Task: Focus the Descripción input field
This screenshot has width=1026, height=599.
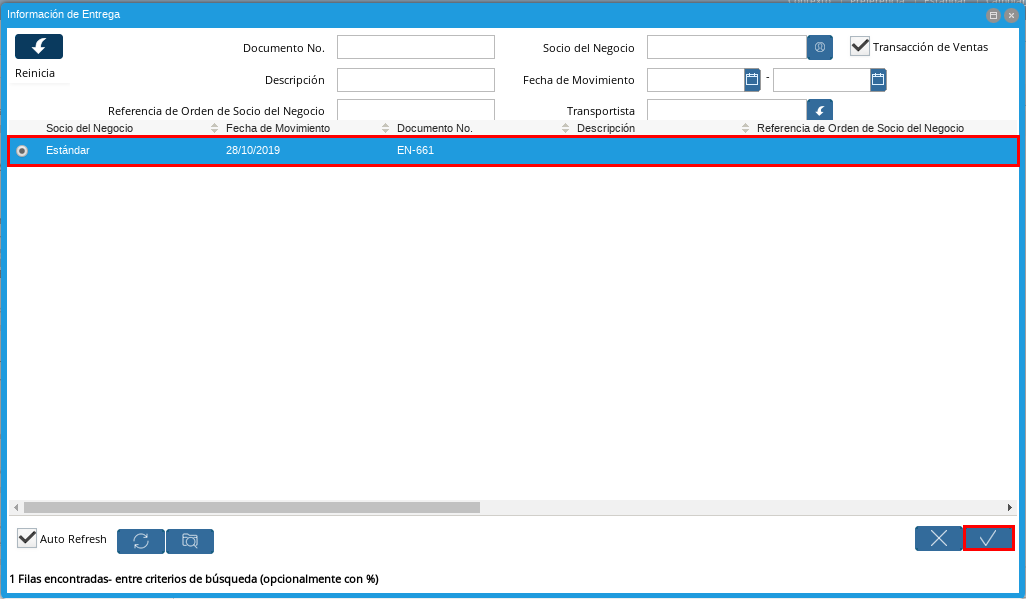Action: pos(416,80)
